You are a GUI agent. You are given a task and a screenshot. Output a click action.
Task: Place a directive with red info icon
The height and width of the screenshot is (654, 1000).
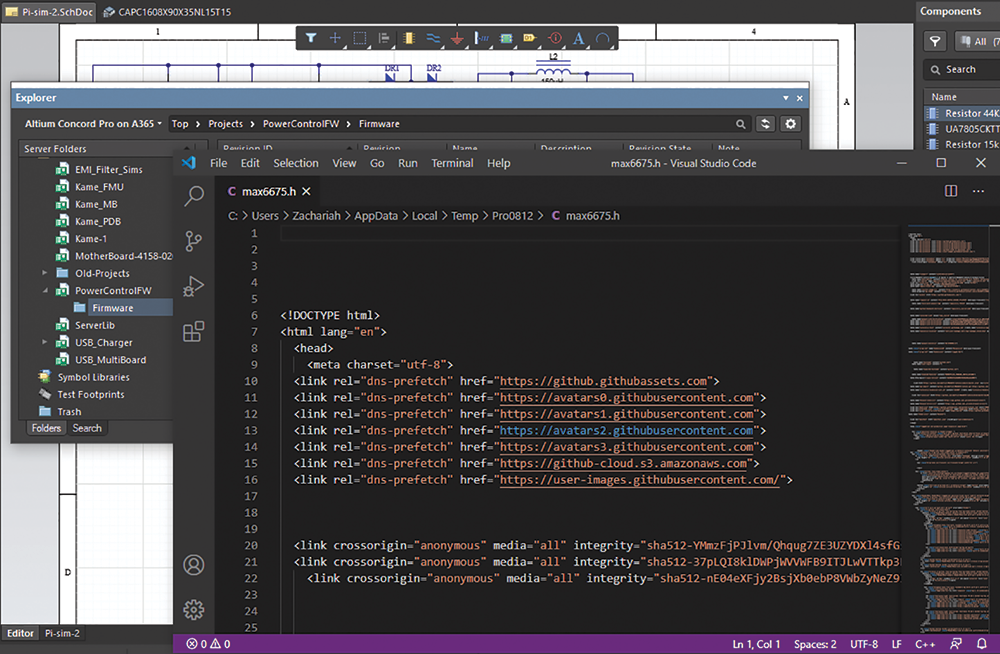coord(555,38)
